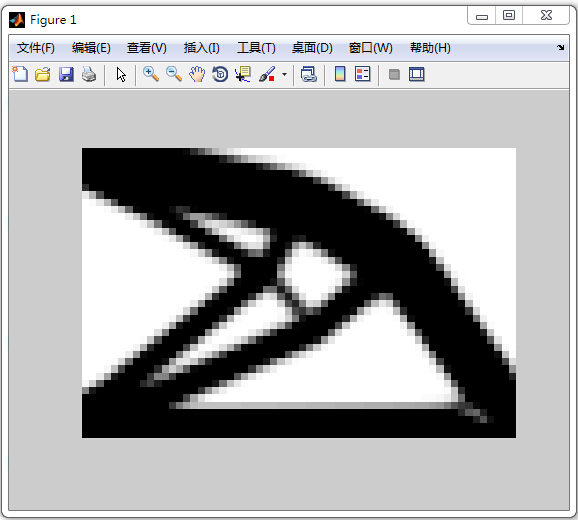Insert a Legend from toolbar
Image resolution: width=578 pixels, height=520 pixels.
click(x=363, y=74)
